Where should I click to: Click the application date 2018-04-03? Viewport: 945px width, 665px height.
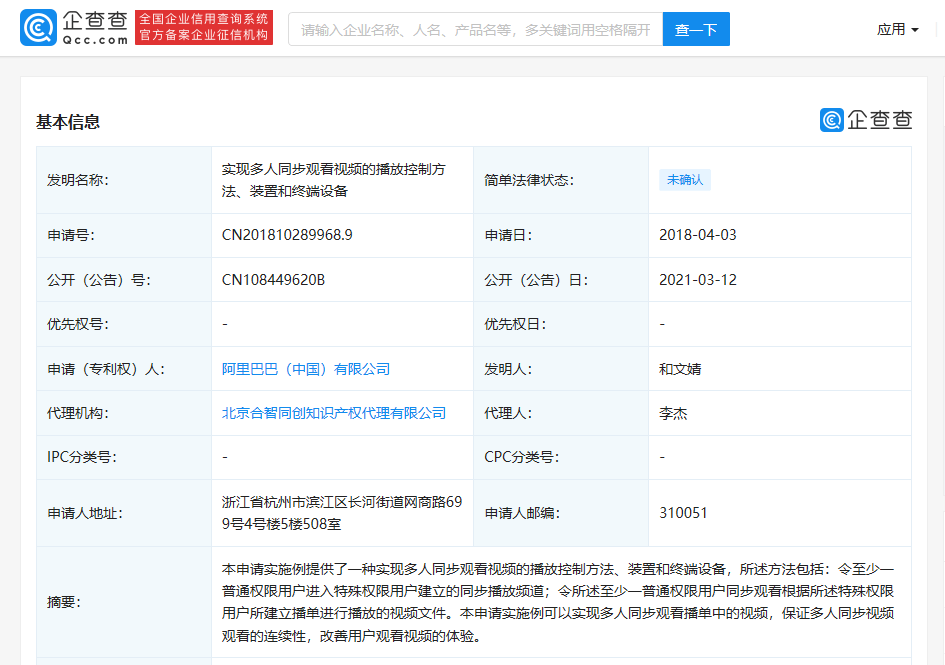click(x=697, y=235)
